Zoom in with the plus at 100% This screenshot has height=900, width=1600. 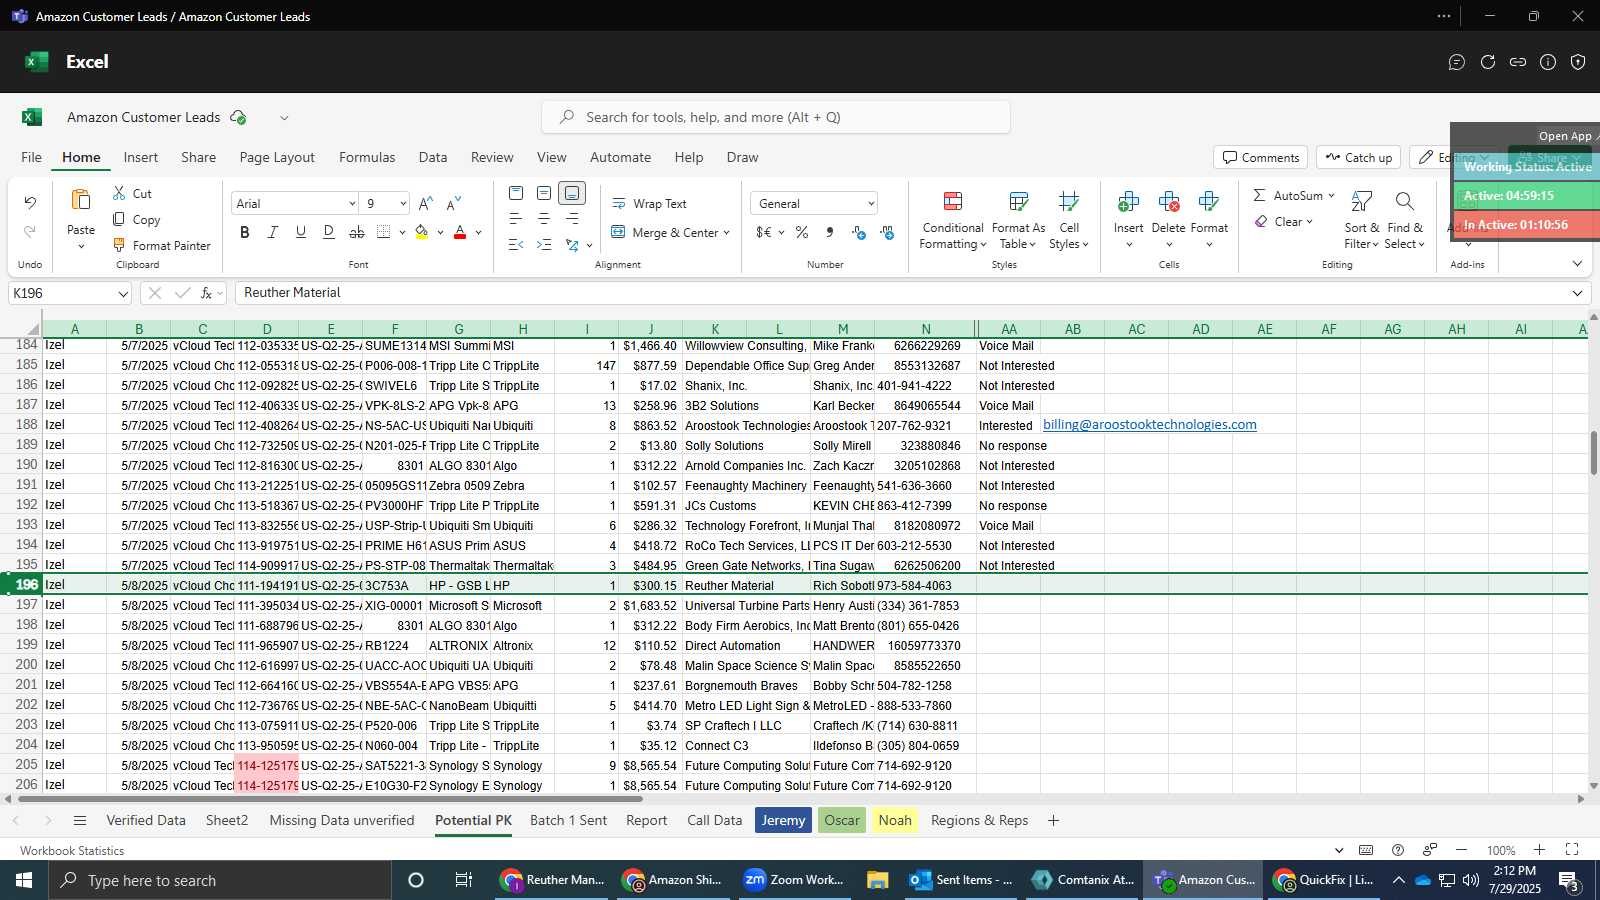pyautogui.click(x=1539, y=850)
